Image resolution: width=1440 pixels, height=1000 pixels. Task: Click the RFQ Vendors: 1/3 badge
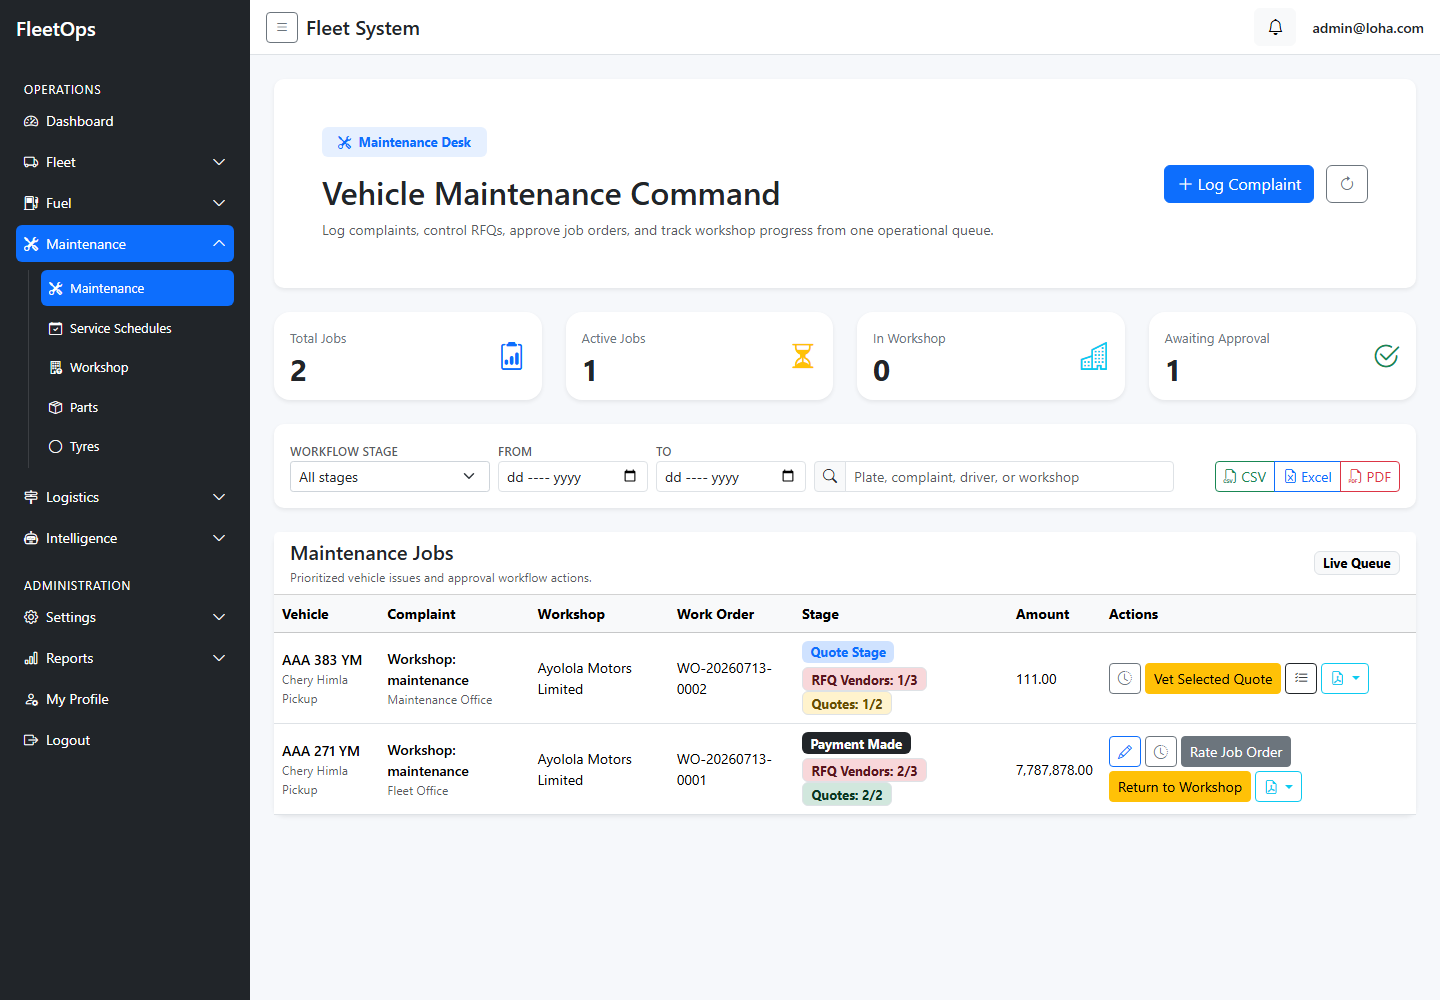864,680
